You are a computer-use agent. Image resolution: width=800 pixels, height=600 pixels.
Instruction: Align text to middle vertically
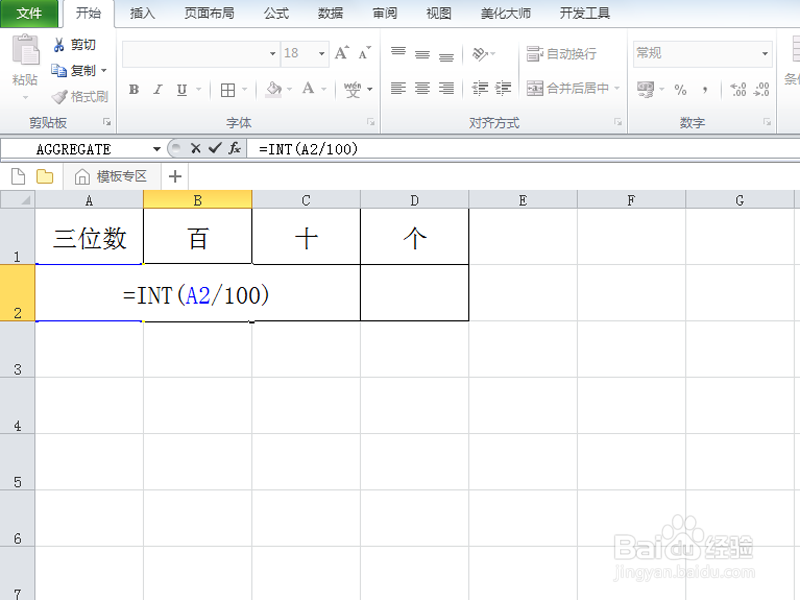coord(422,54)
